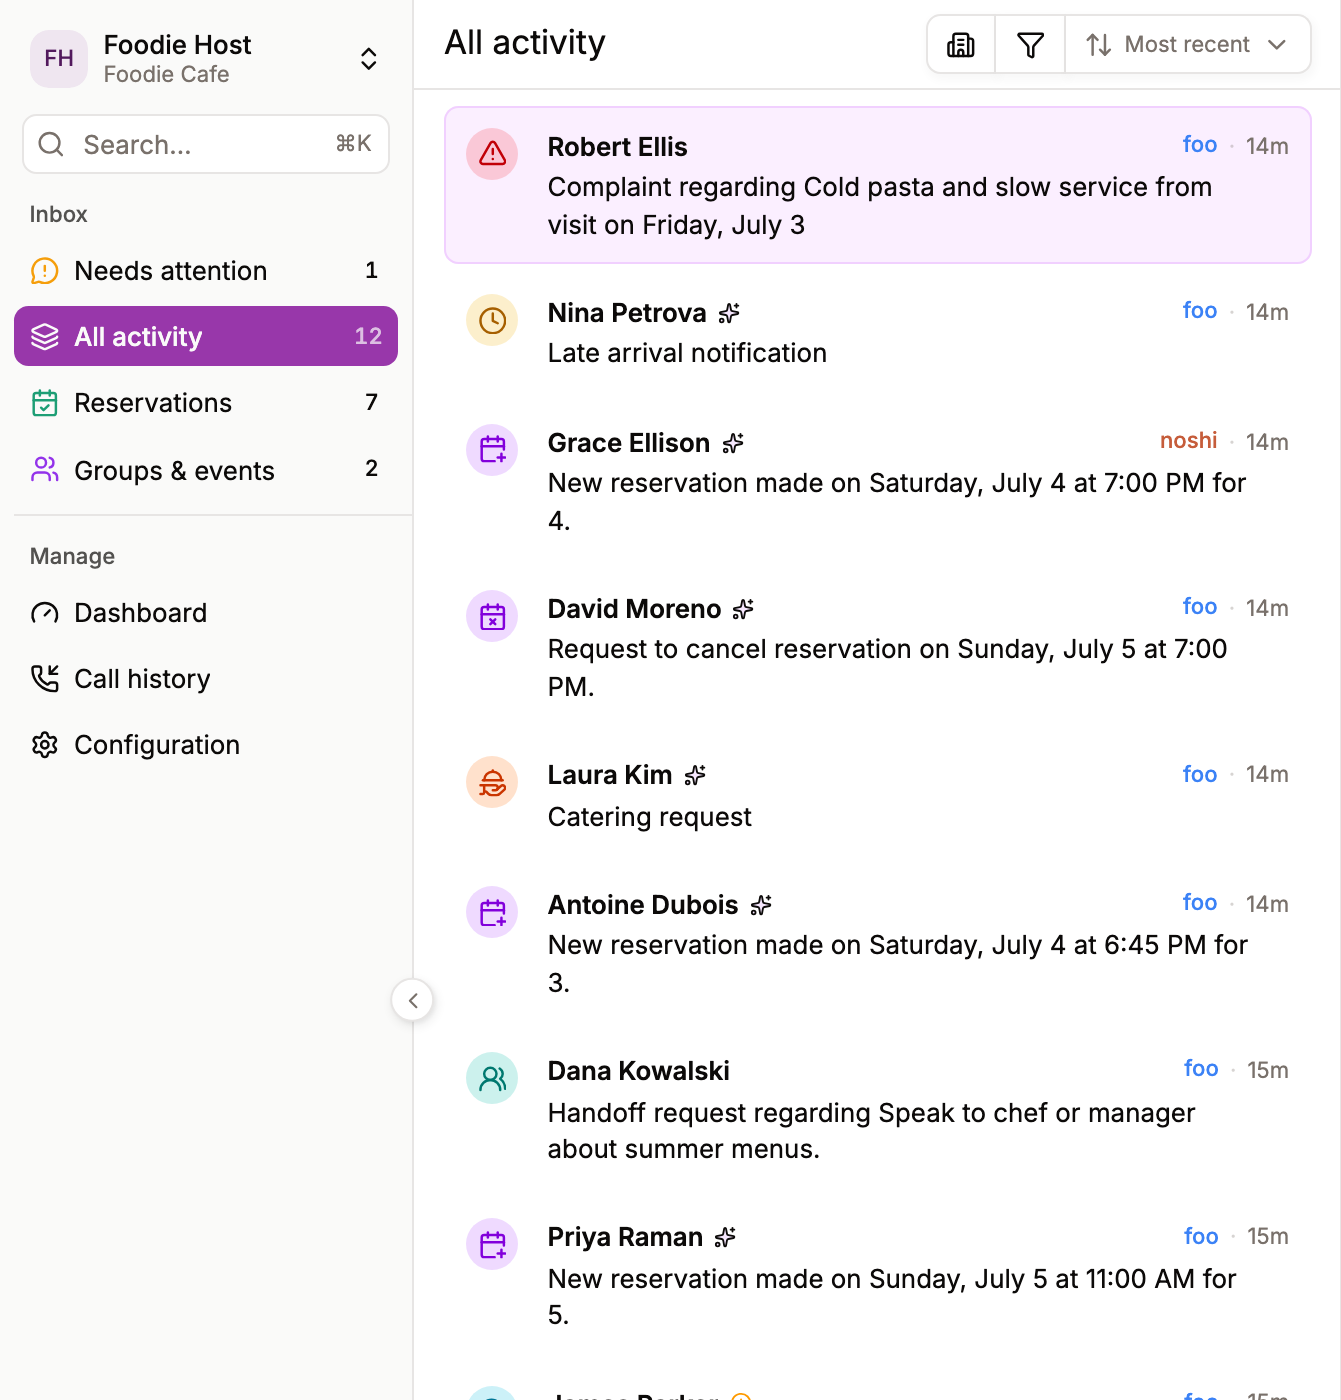Select All activity in sidebar

pos(206,336)
